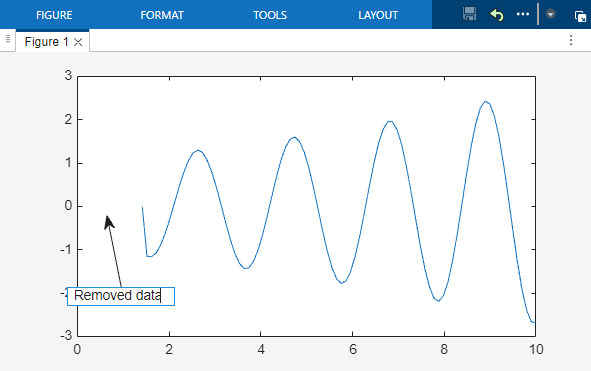Click the x-axis tick label 2
591x371 pixels.
tap(169, 349)
